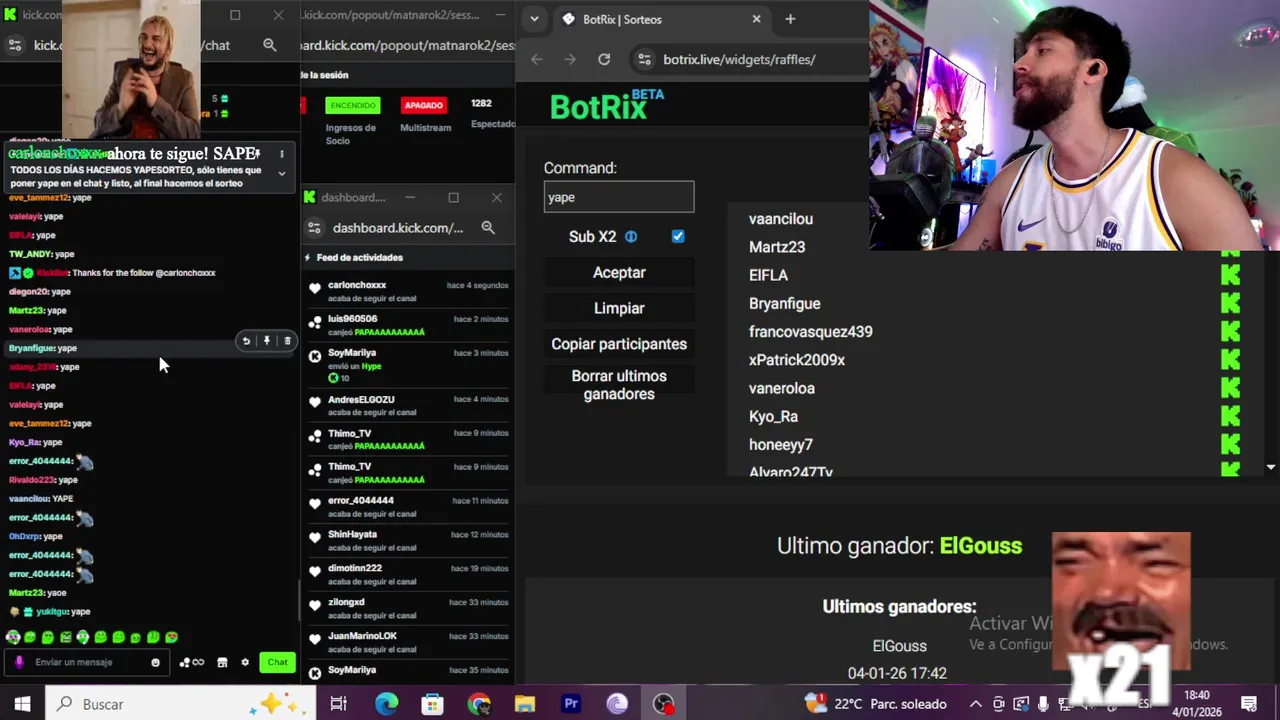Screen dimensions: 1280x720
Task: Show hidden system tray icons
Action: 975,704
